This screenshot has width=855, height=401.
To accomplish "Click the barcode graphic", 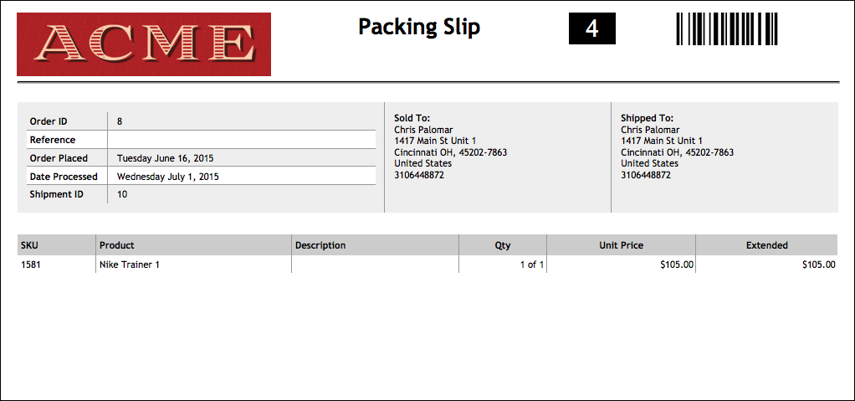I will 727,29.
